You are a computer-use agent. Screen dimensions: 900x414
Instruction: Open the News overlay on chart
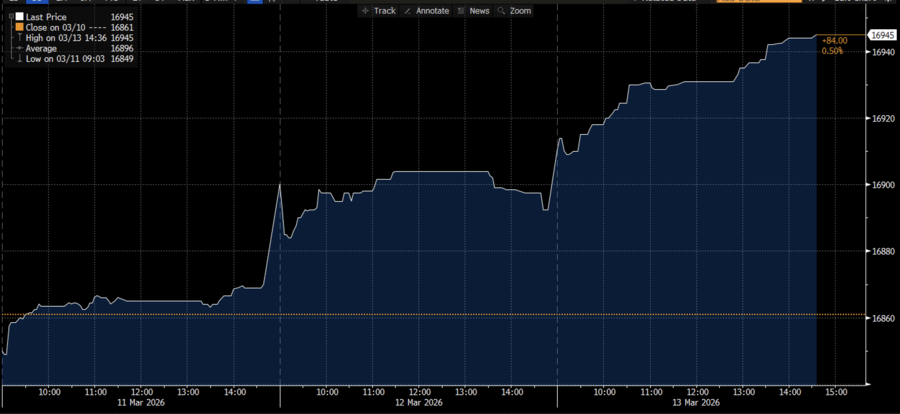point(473,10)
